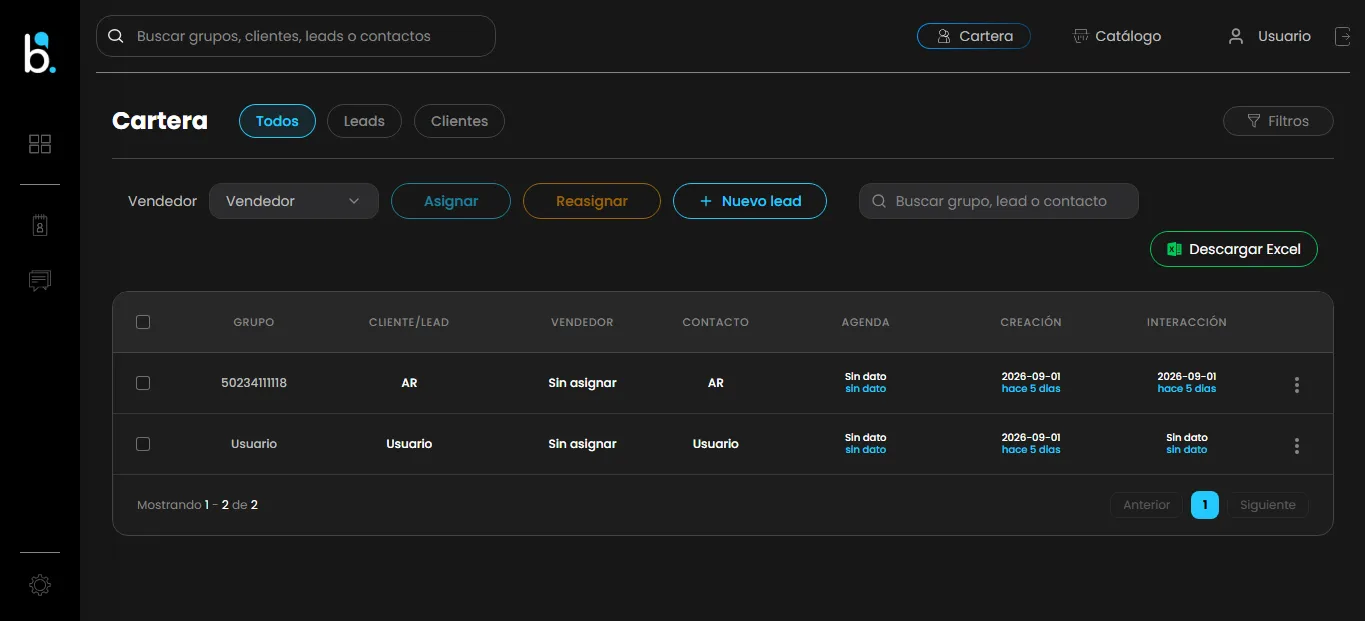Open the three-dot menu for Usuario row
The image size is (1365, 621).
pos(1297,446)
